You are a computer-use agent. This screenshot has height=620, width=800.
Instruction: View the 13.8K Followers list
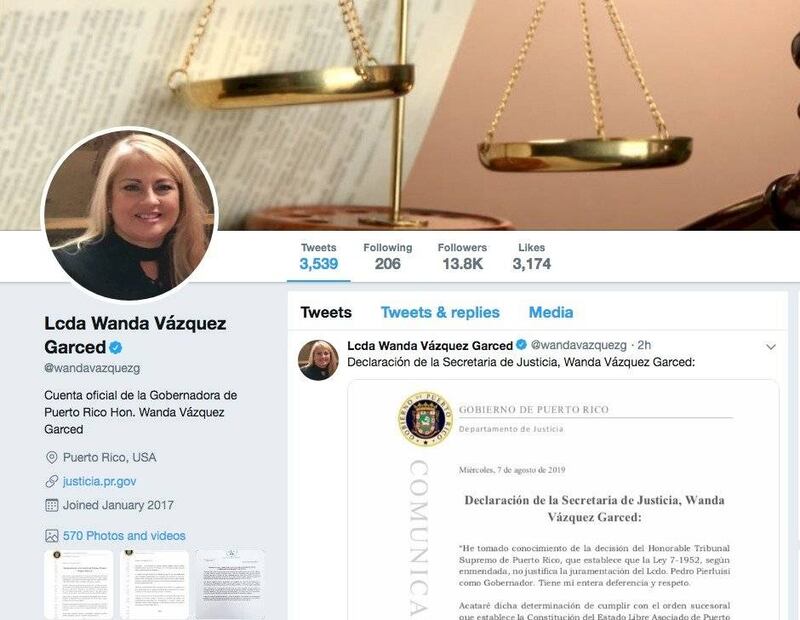tap(462, 257)
